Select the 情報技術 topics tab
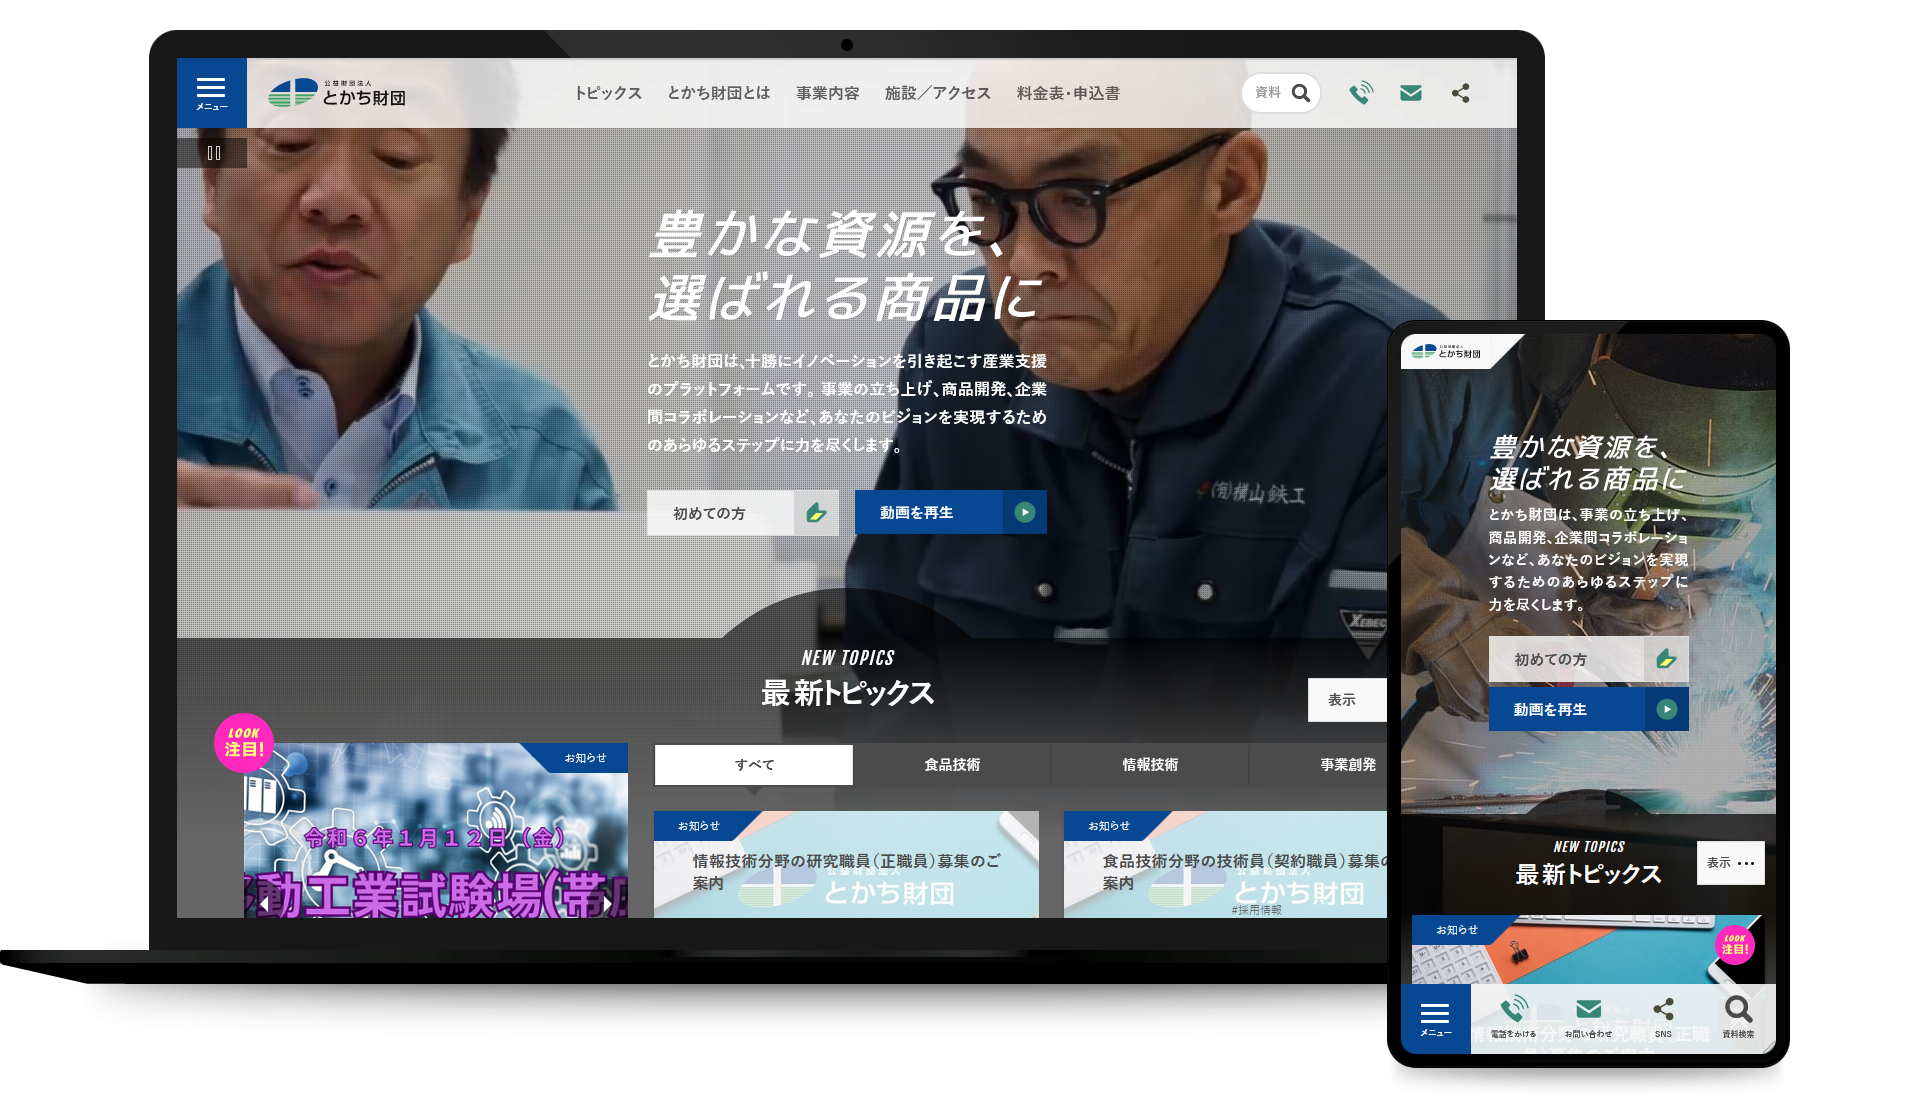1920x1100 pixels. click(1150, 765)
